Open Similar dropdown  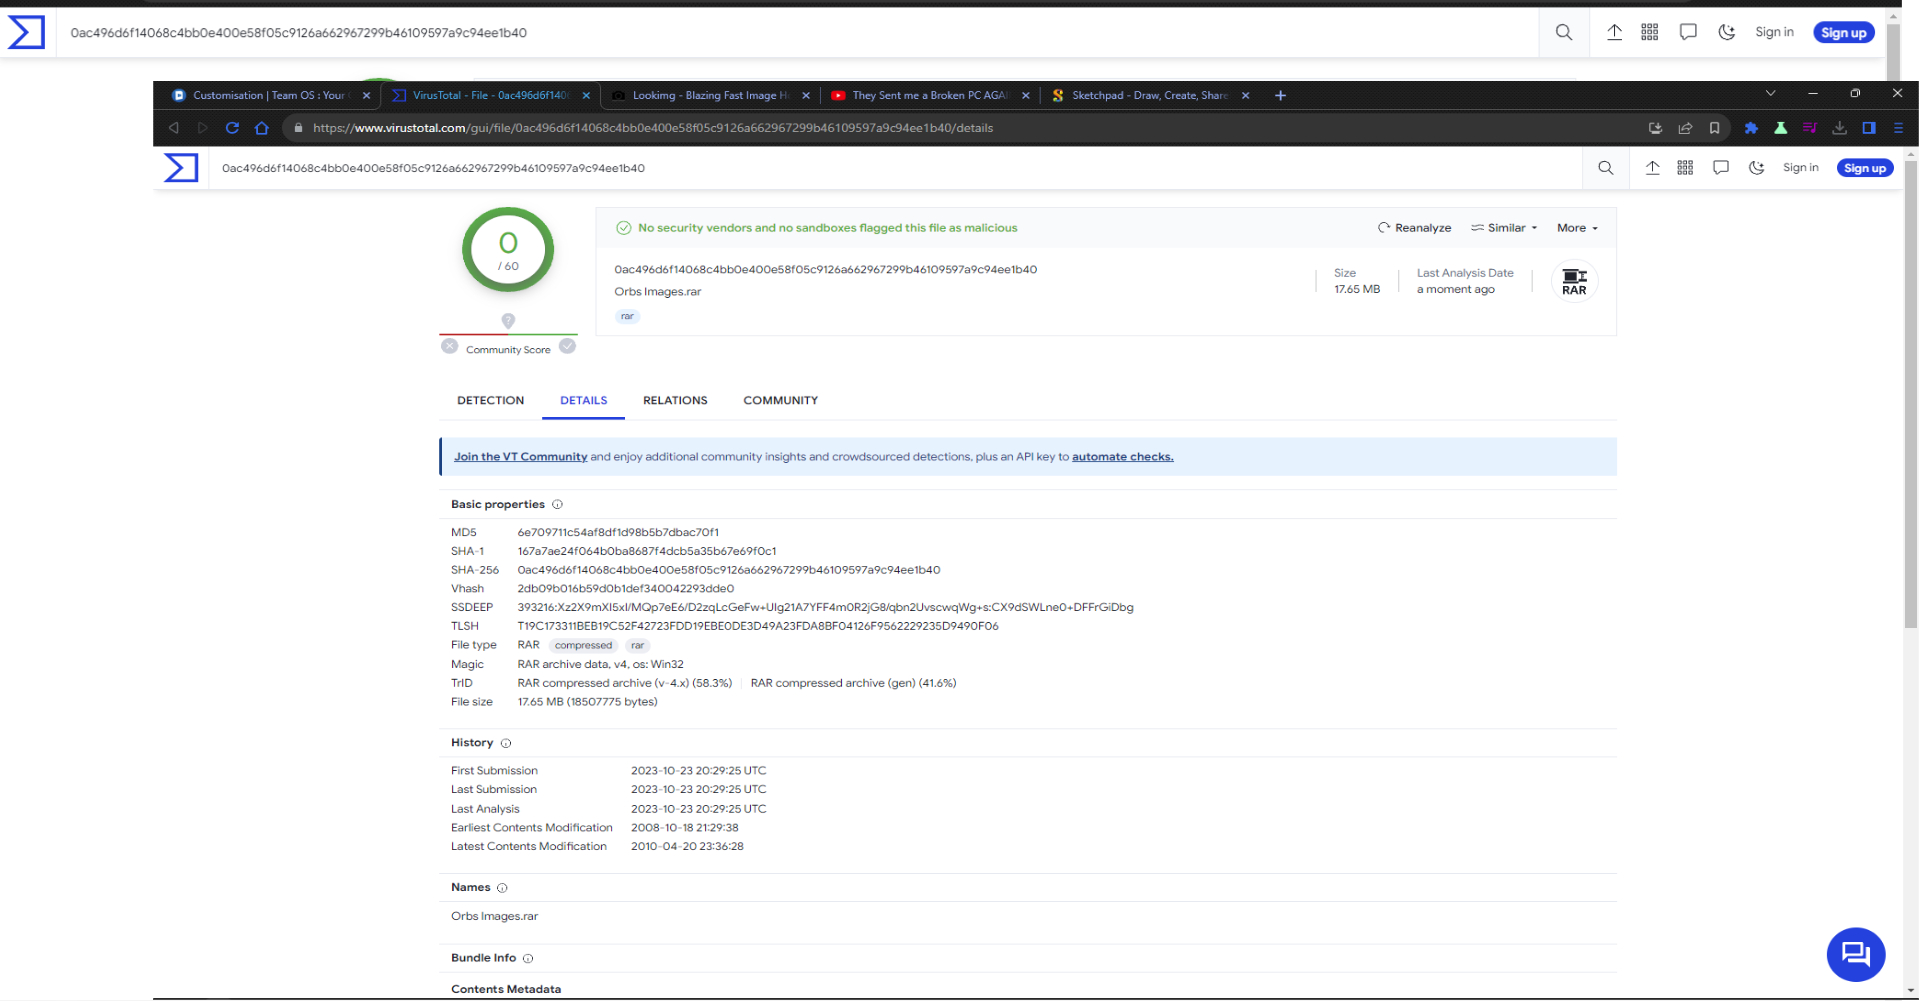pyautogui.click(x=1504, y=228)
